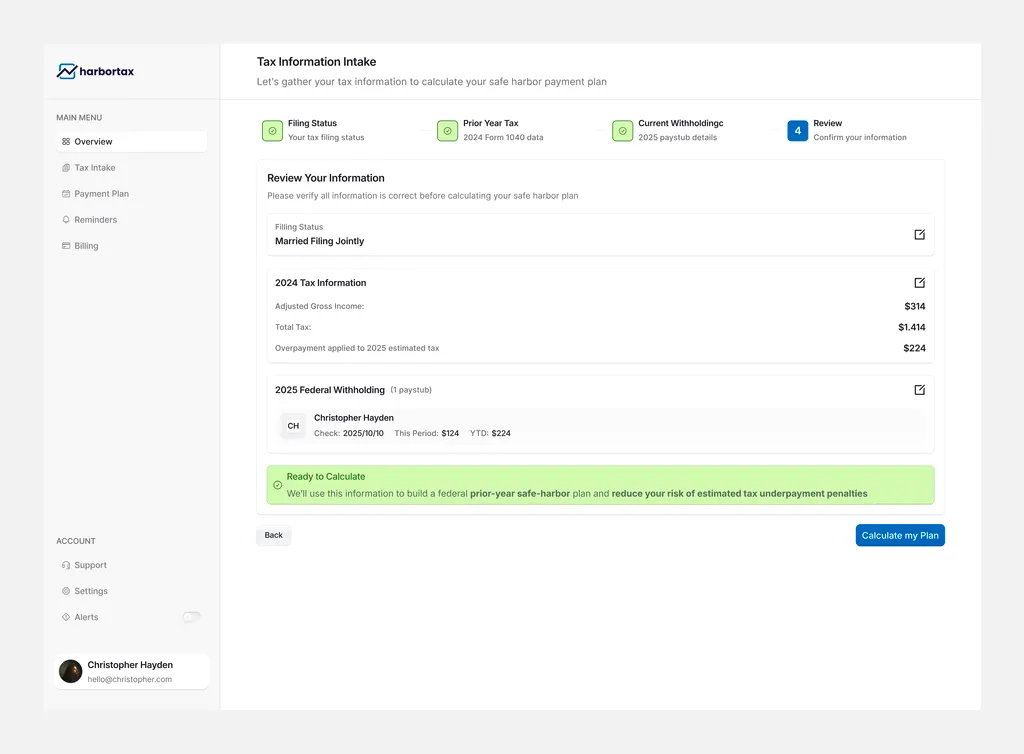Screen dimensions: 1024x754
Task: Open Settings in the account section
Action: [x=131, y=591]
